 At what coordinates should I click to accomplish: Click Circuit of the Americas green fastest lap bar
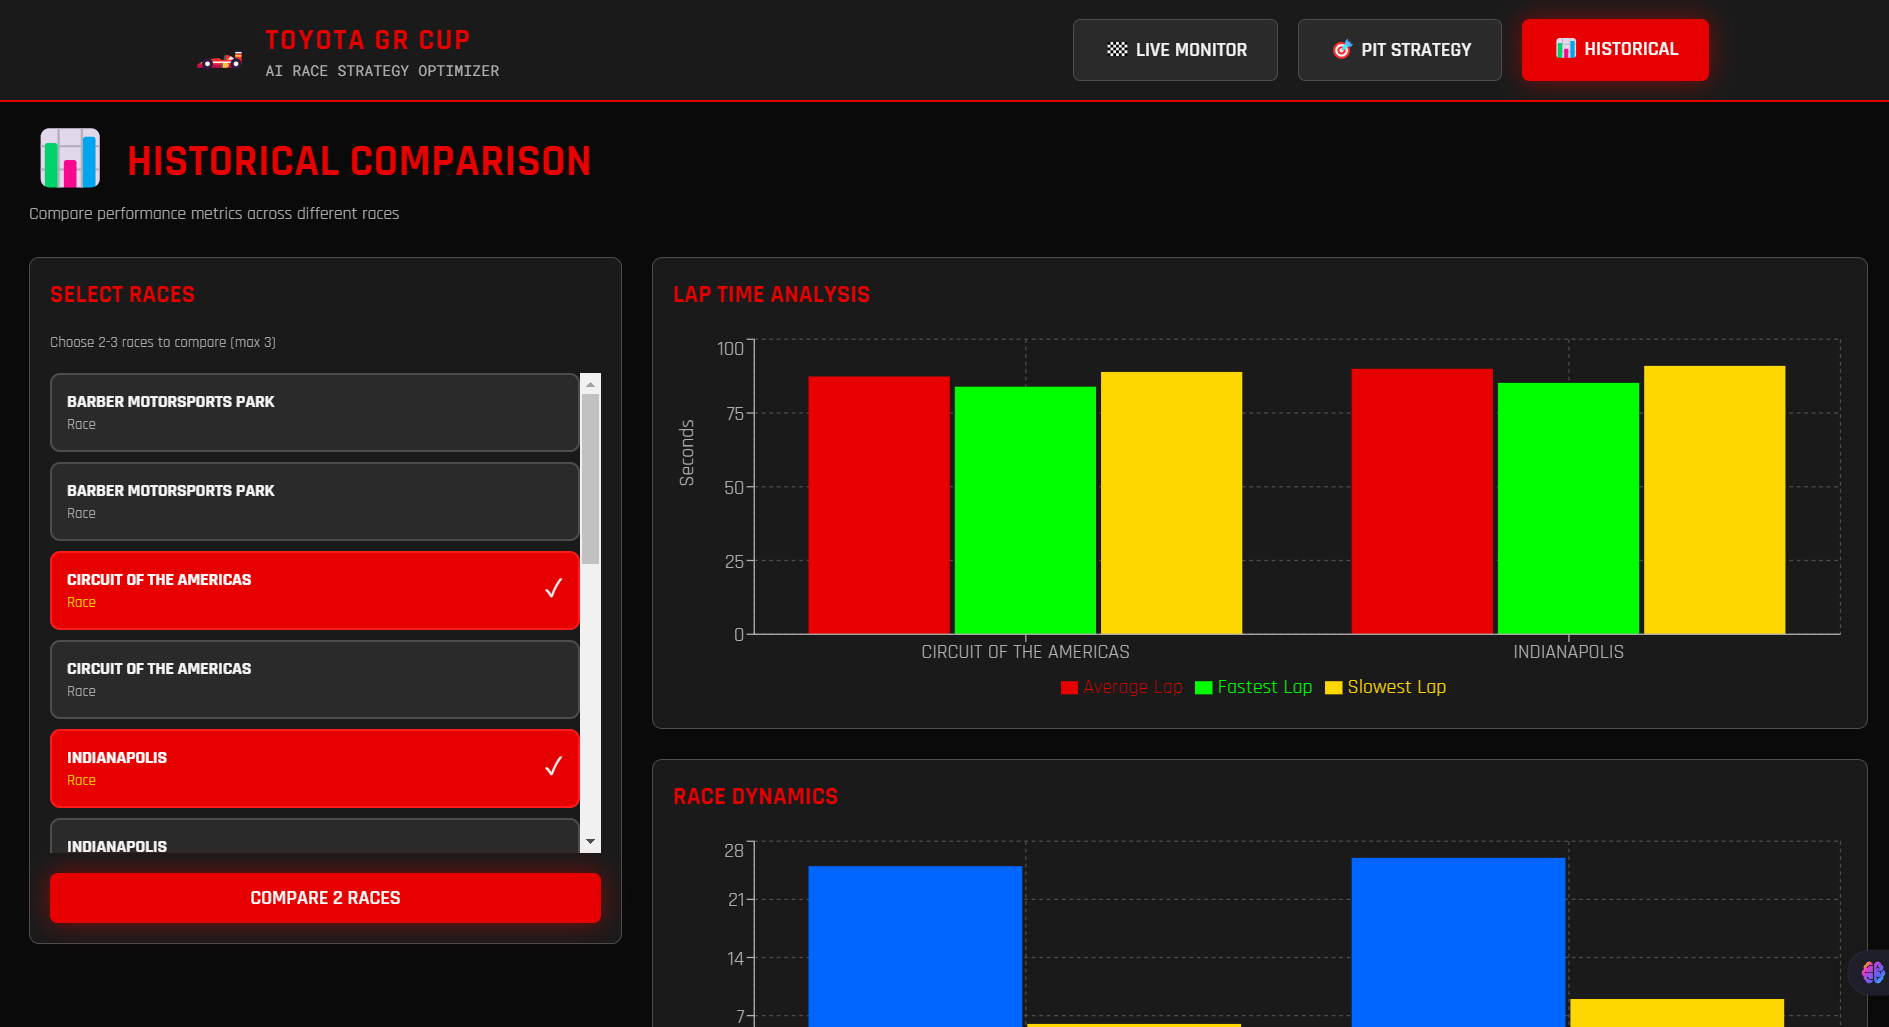(1025, 510)
